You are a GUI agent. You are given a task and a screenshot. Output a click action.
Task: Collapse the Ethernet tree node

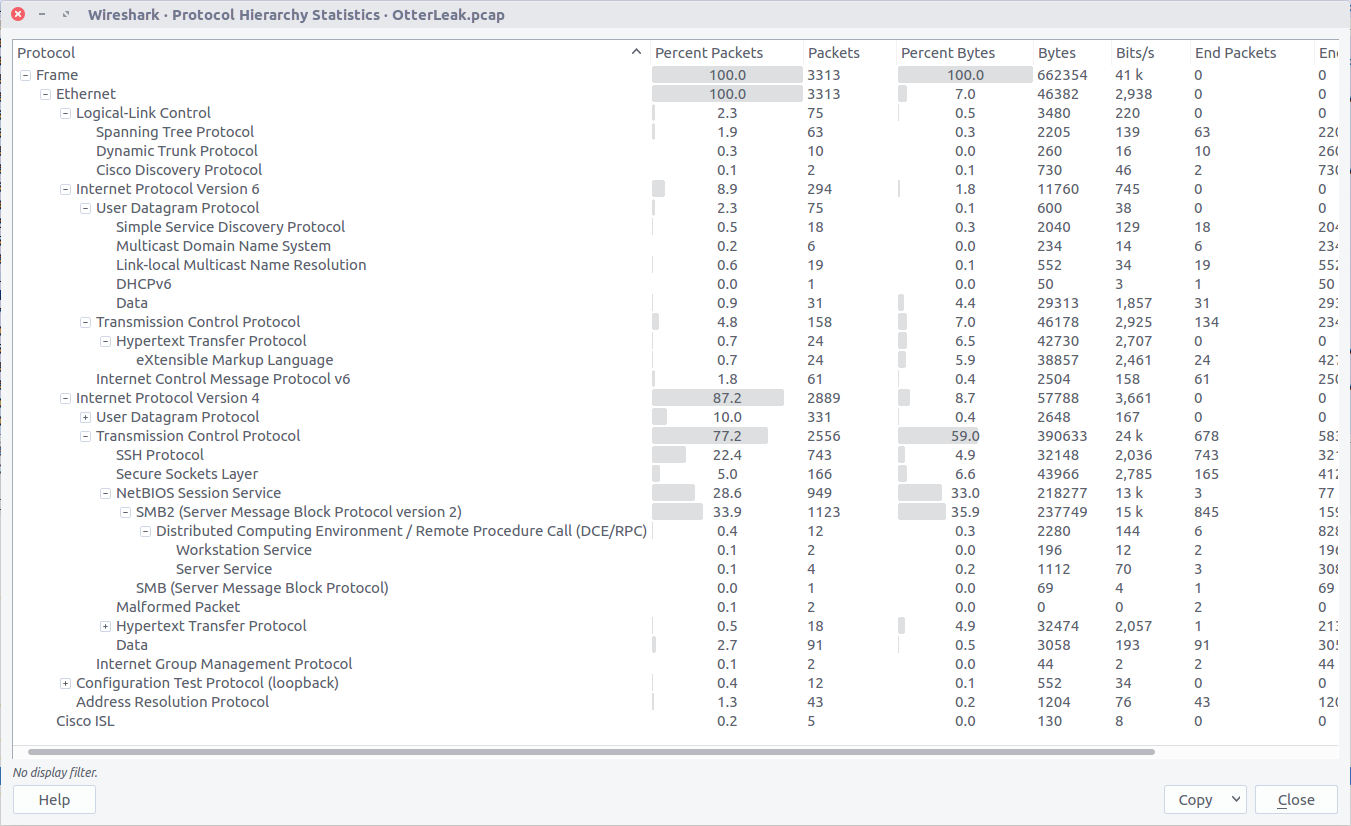pos(45,94)
